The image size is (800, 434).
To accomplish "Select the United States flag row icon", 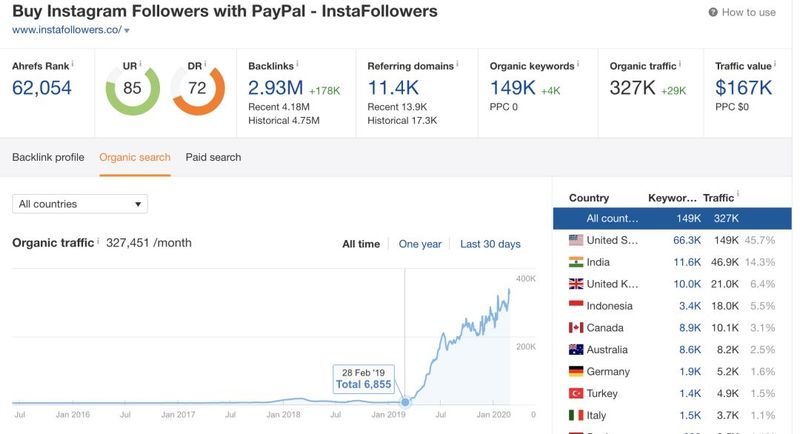I will 576,240.
